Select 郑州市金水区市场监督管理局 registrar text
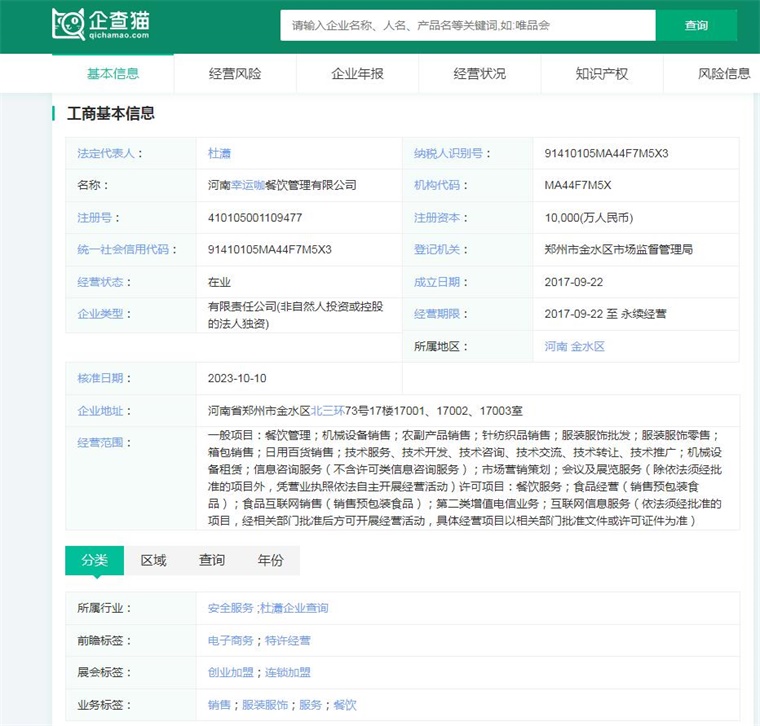The height and width of the screenshot is (726, 760). pos(618,250)
